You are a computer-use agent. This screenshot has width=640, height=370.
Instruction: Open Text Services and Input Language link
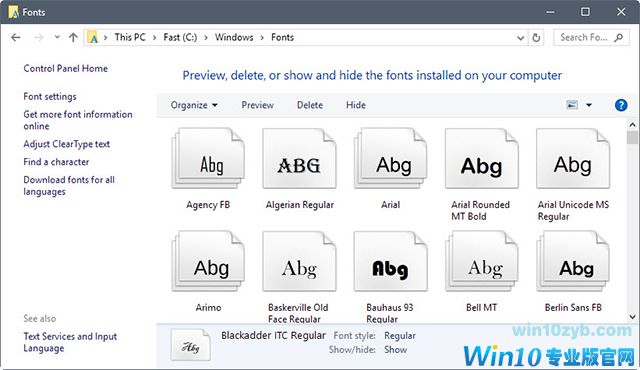coord(70,342)
